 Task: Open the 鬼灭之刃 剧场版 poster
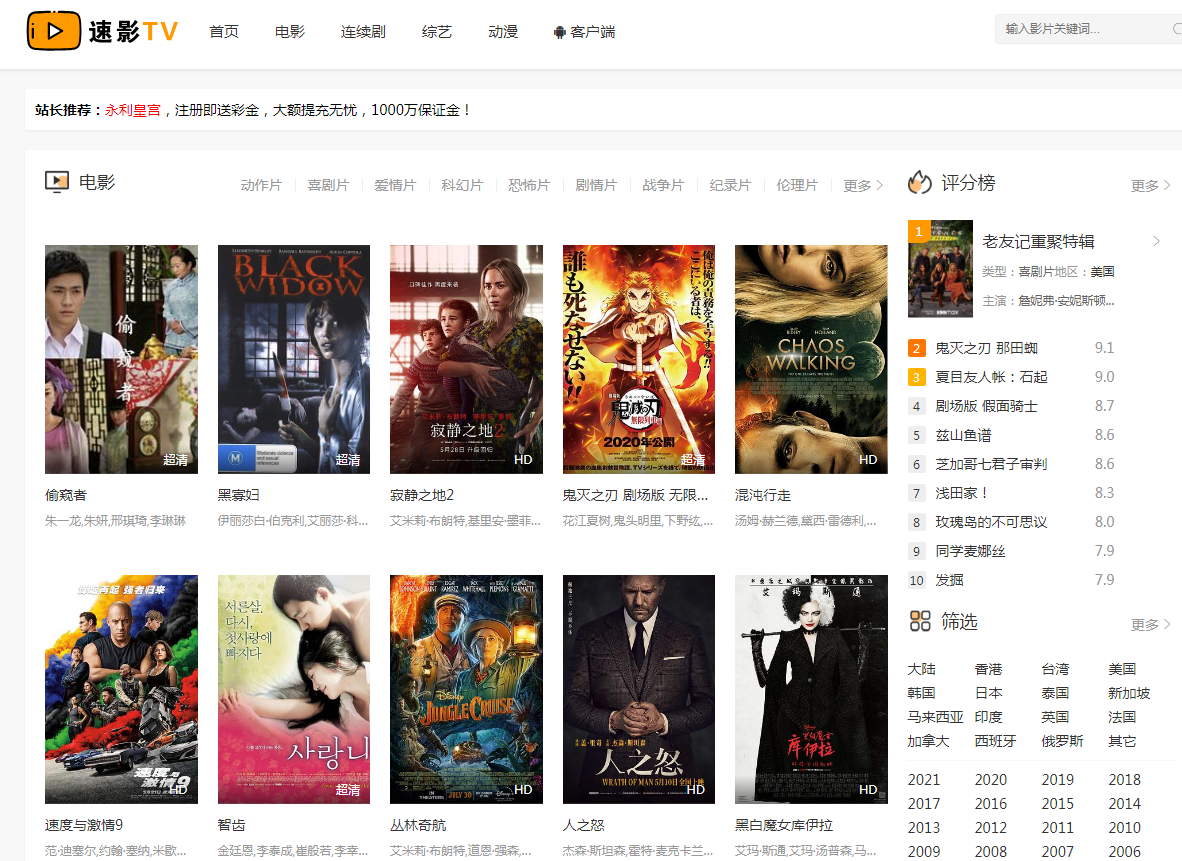pyautogui.click(x=639, y=359)
